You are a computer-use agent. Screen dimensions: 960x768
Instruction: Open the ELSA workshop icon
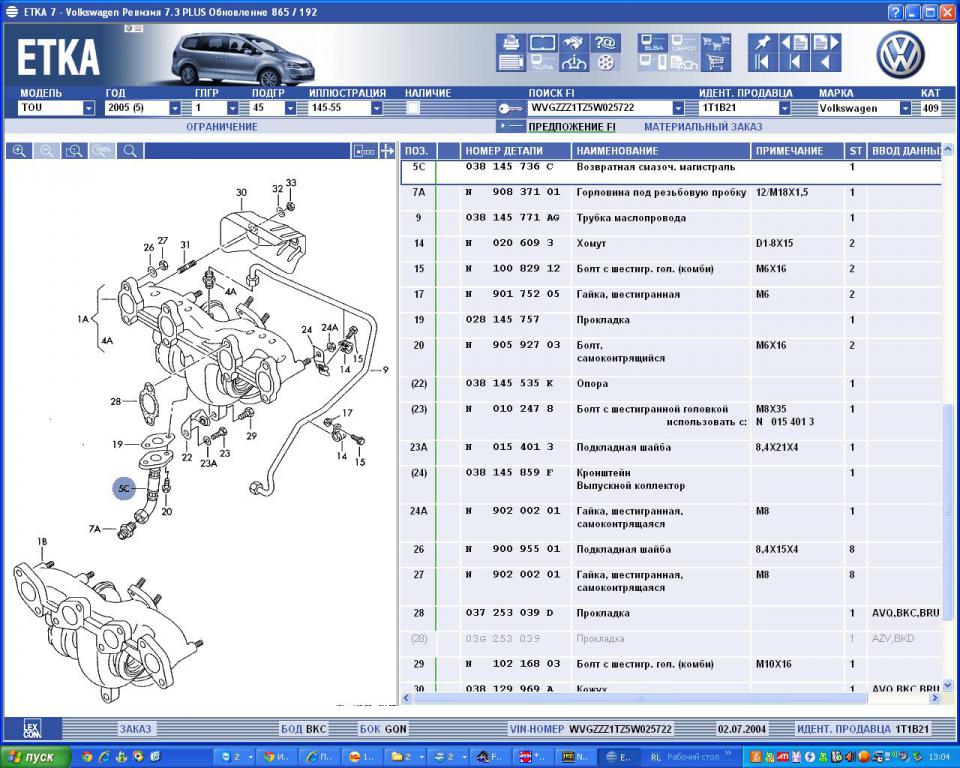[x=652, y=42]
